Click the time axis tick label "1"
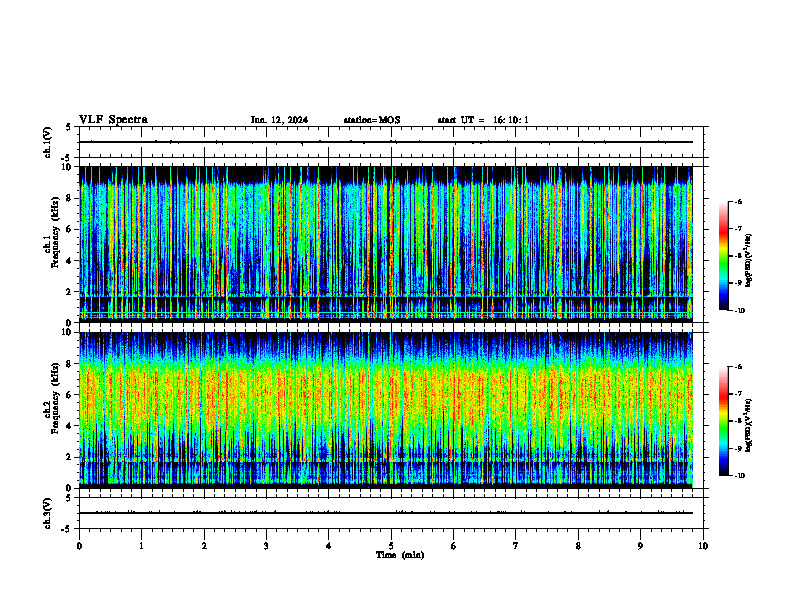Viewport: 792px width, 612px height. click(x=141, y=546)
